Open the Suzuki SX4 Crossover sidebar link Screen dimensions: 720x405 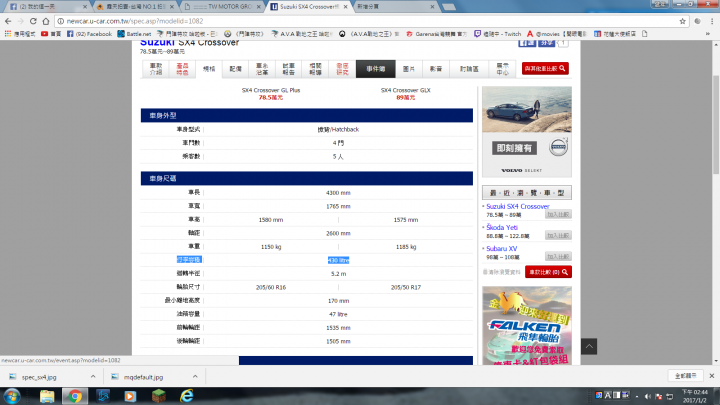tap(518, 207)
